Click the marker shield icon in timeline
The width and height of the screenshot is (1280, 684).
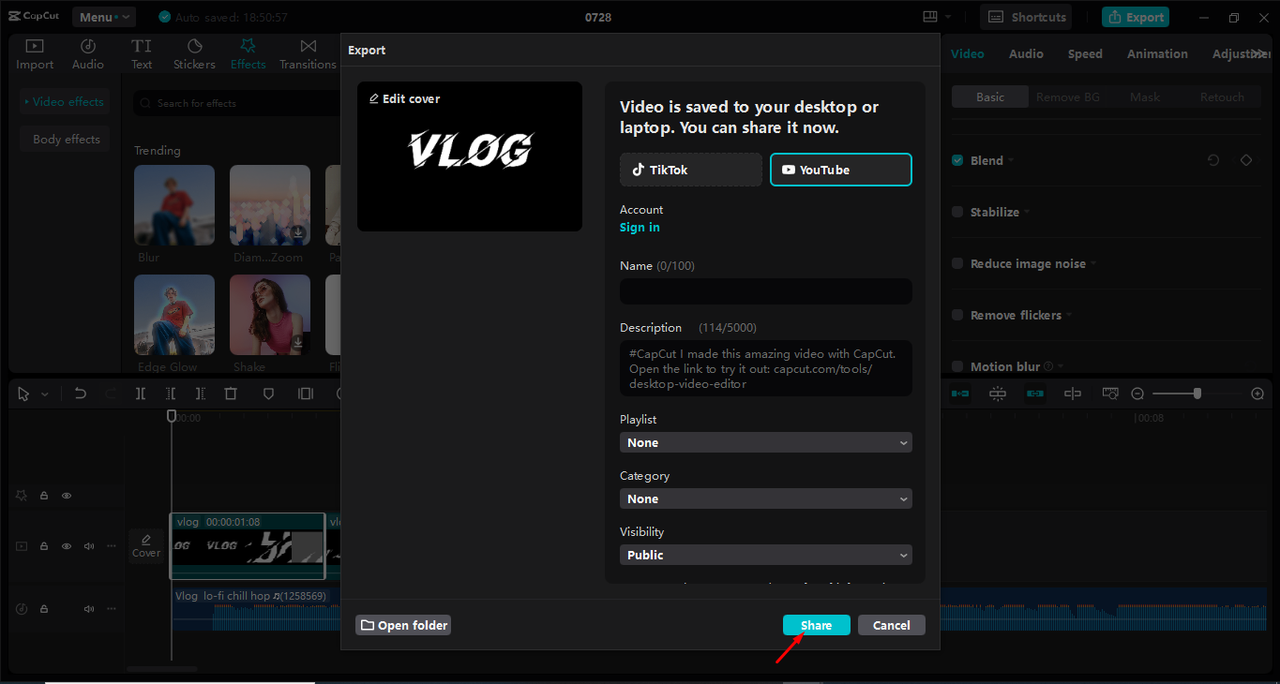pyautogui.click(x=269, y=394)
